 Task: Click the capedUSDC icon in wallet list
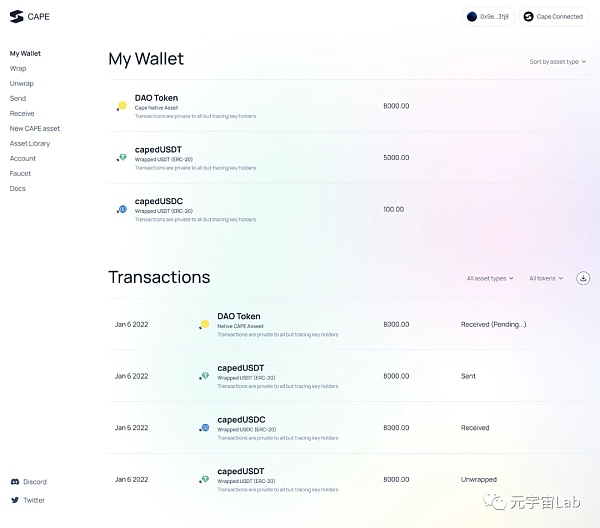click(122, 209)
